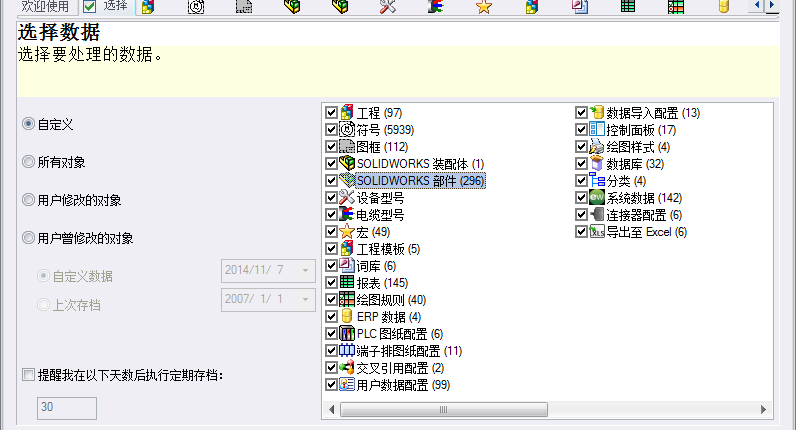Click the 用户数据配置 icon
Screen dimensions: 796x430
(347, 384)
